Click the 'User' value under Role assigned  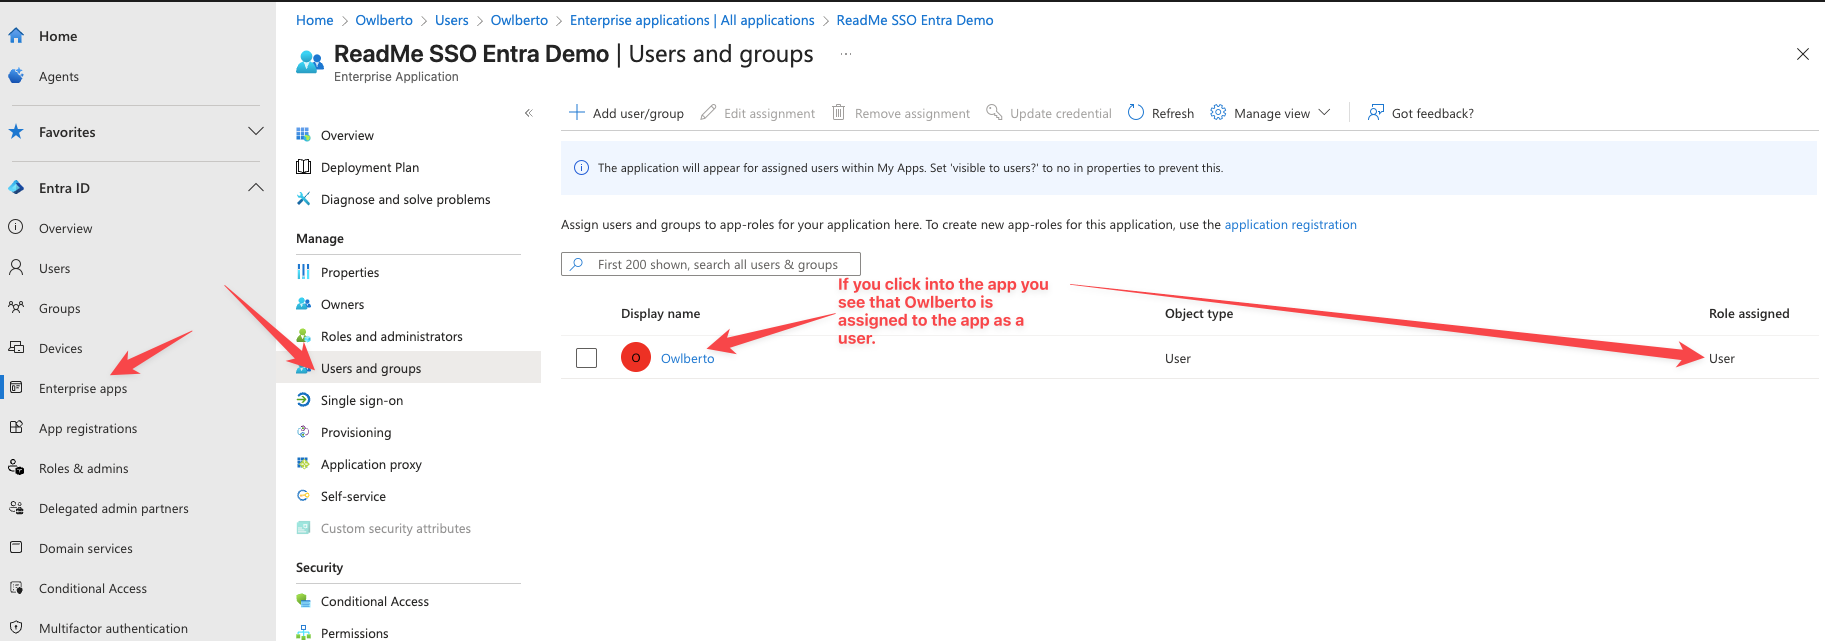(x=1722, y=358)
